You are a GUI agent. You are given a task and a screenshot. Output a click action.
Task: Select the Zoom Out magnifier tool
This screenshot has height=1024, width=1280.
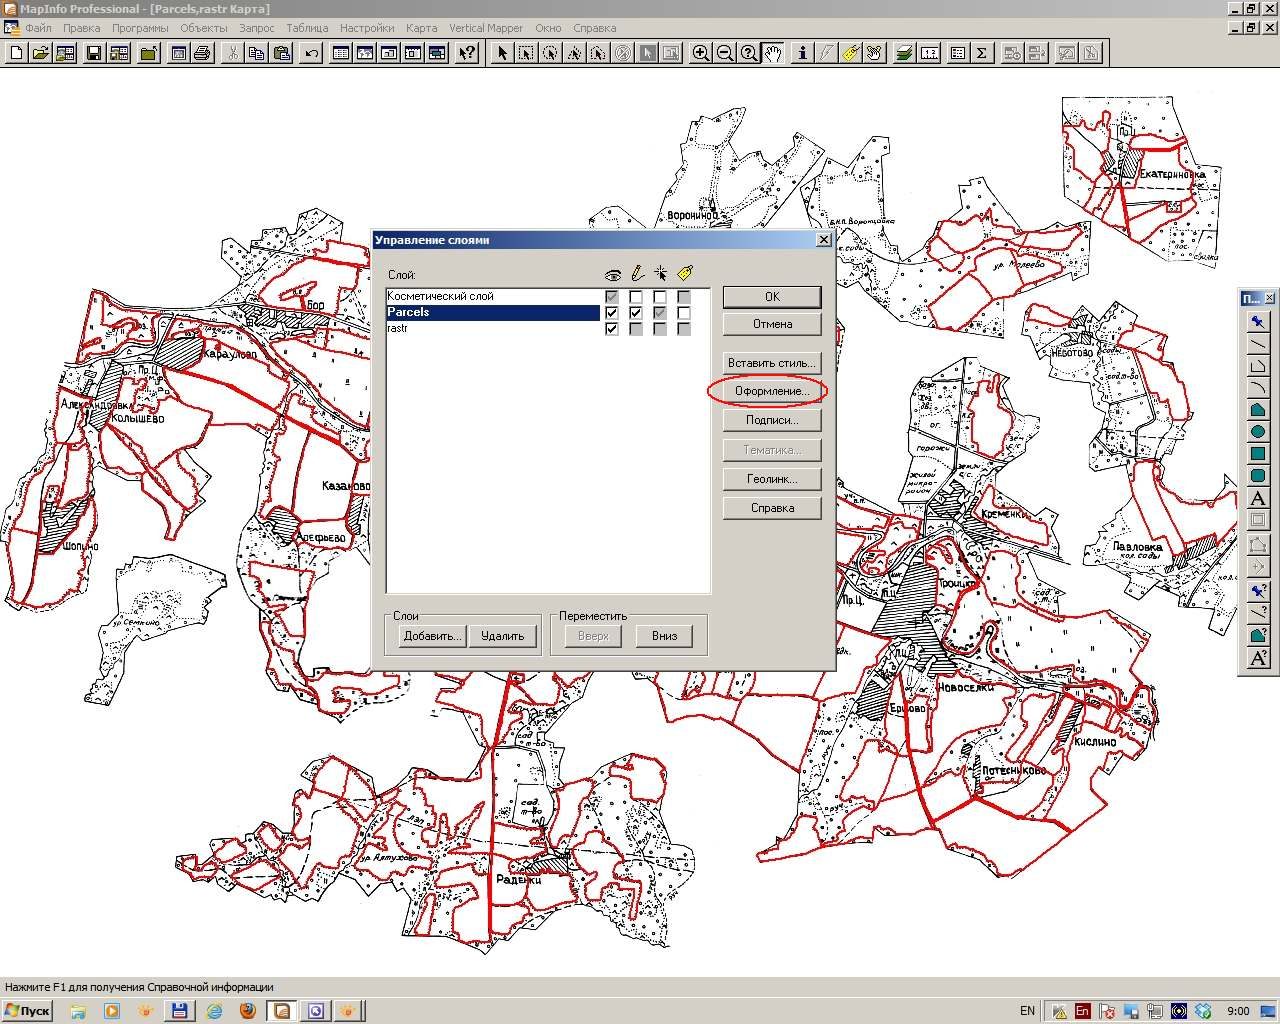coord(725,53)
